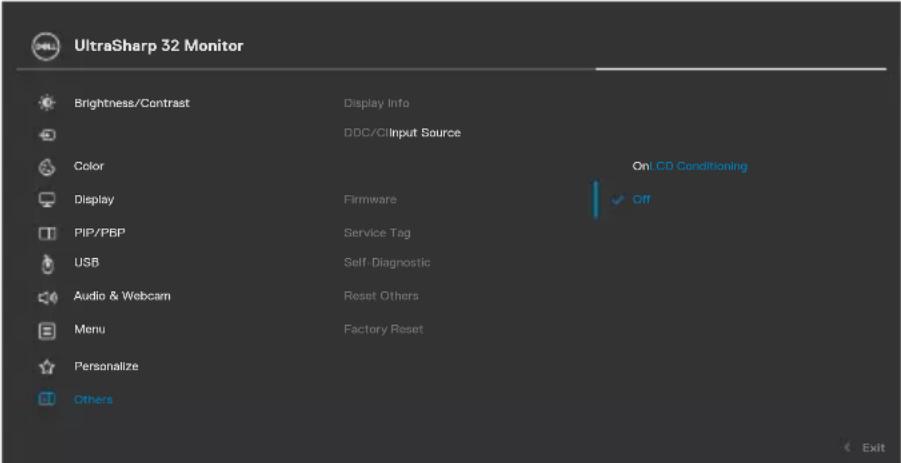Screen dimensions: 901x463
Task: Set LCD Conditioning to On
Action: [640, 166]
